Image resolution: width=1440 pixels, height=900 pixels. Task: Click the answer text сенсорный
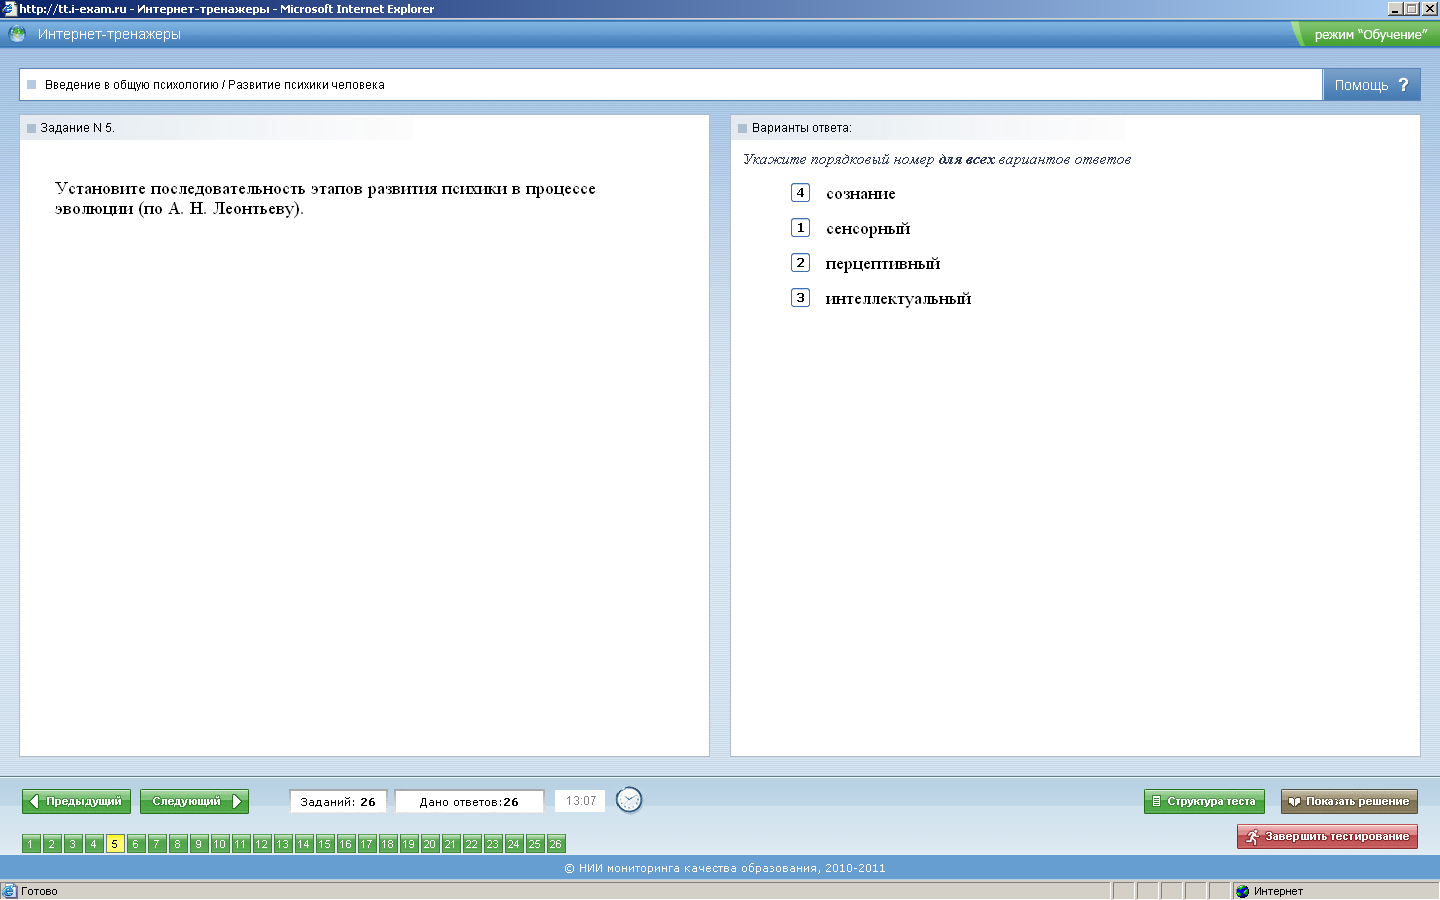pos(868,229)
